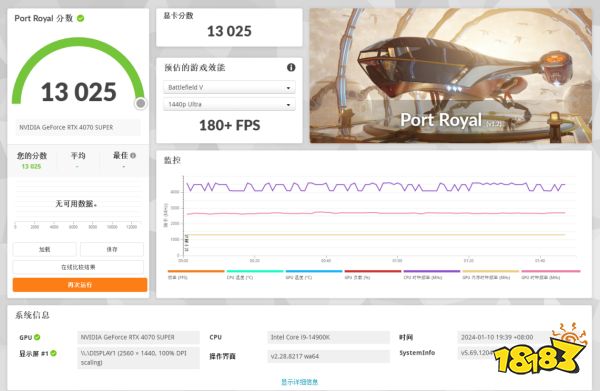Click the green check icon next to GPU

pos(37,337)
